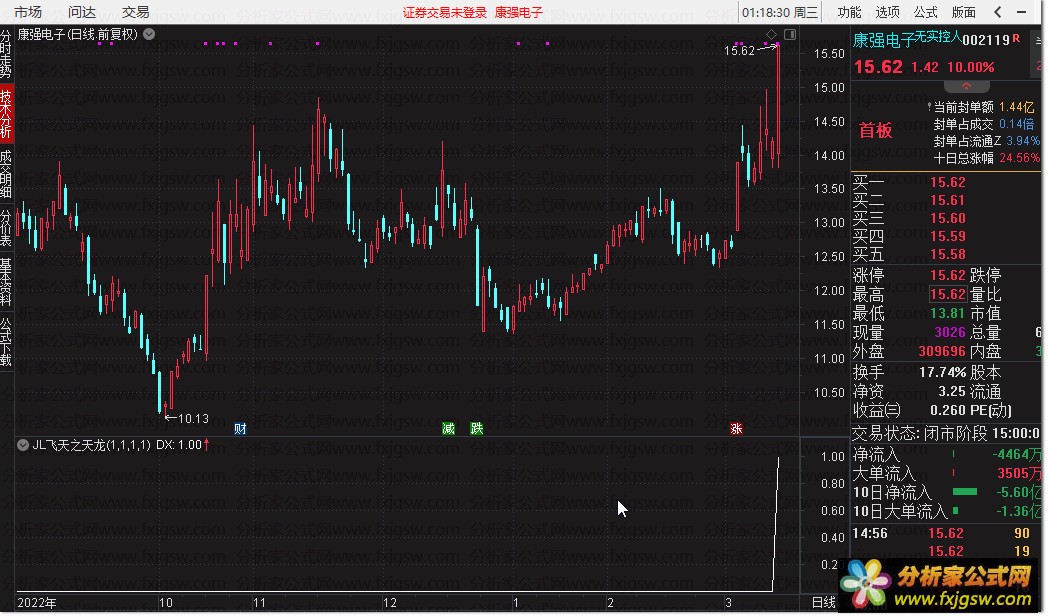
Task: Click the 交易状态: 闭市阶段 status line
Action: (945, 433)
